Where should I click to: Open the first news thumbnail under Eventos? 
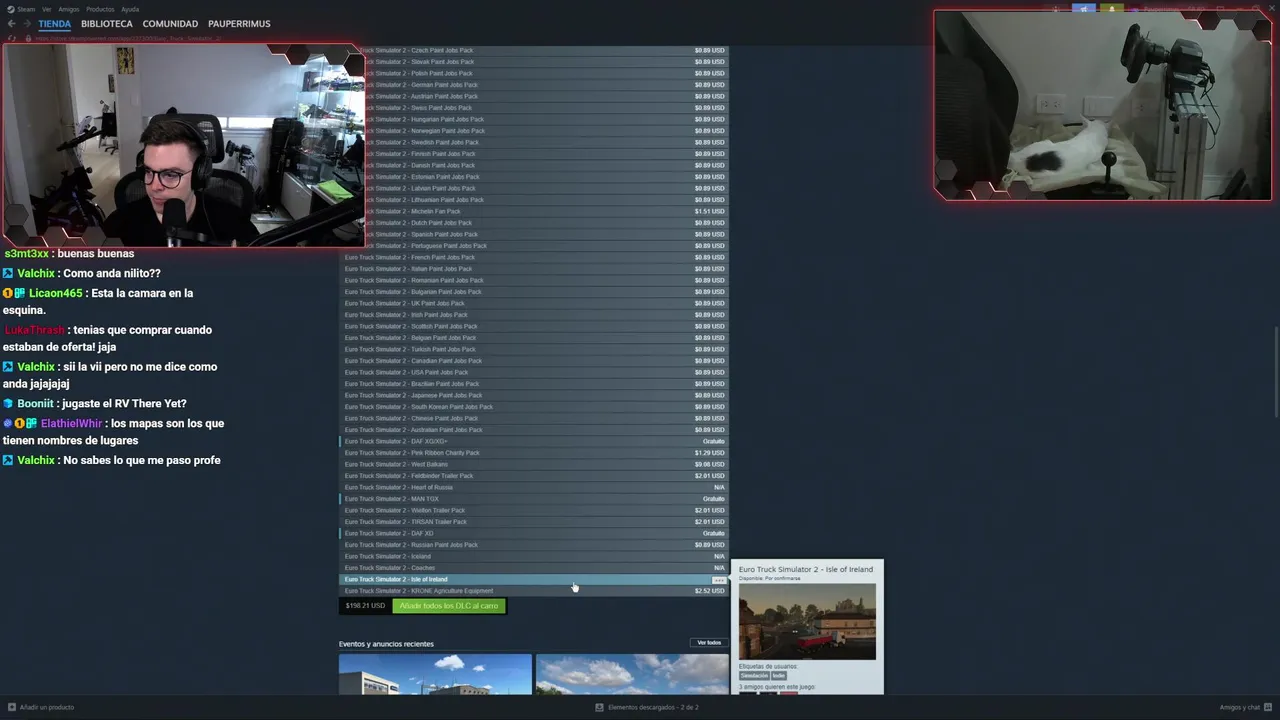[x=435, y=674]
